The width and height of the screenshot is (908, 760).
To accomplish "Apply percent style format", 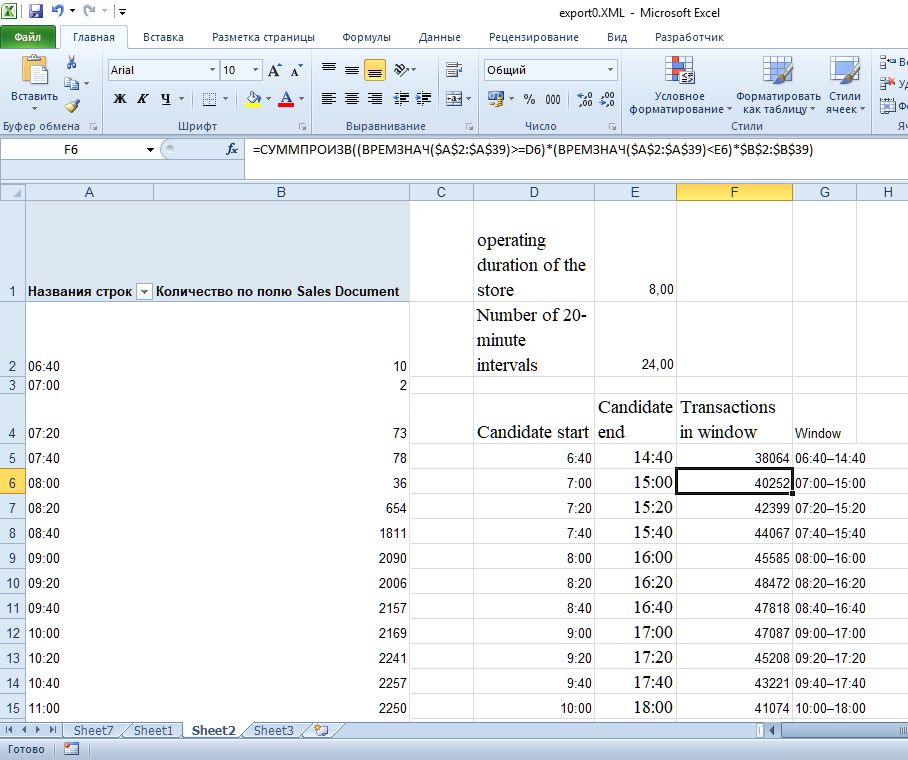I will point(529,99).
